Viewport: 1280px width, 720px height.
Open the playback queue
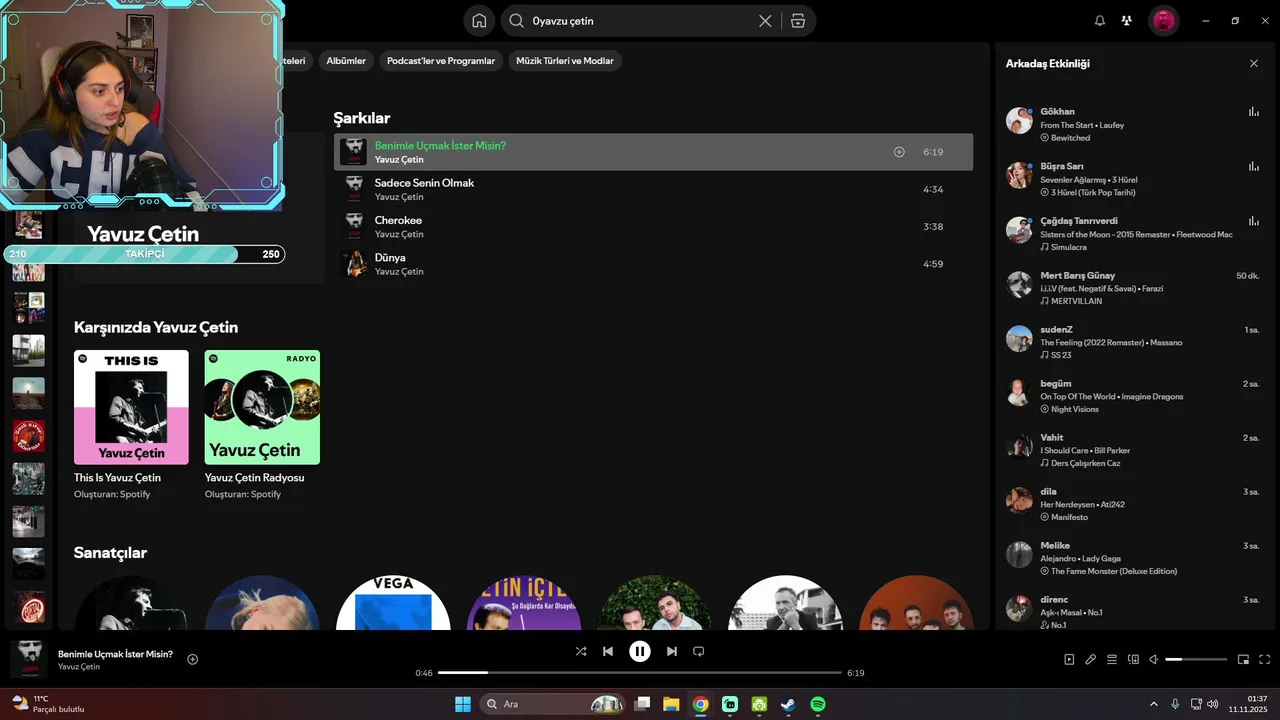(x=1112, y=659)
